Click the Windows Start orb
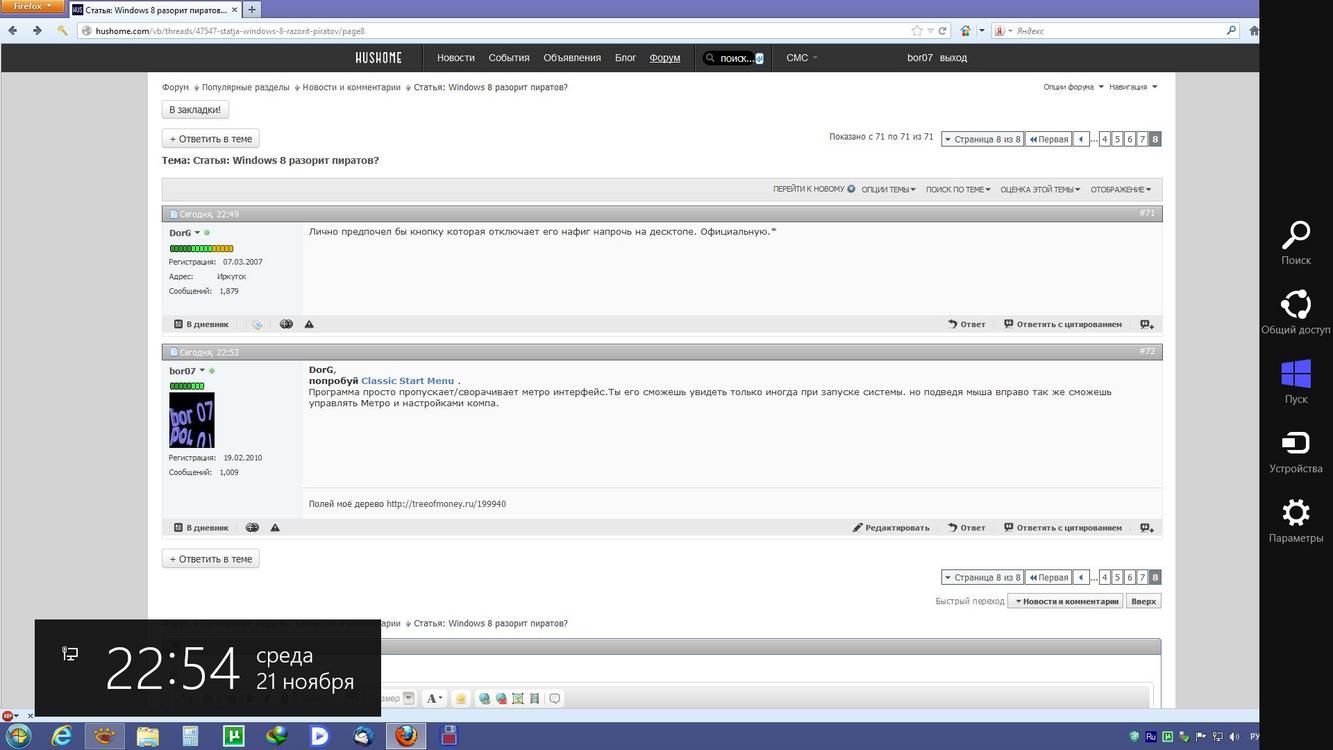Image resolution: width=1333 pixels, height=750 pixels. click(x=17, y=736)
